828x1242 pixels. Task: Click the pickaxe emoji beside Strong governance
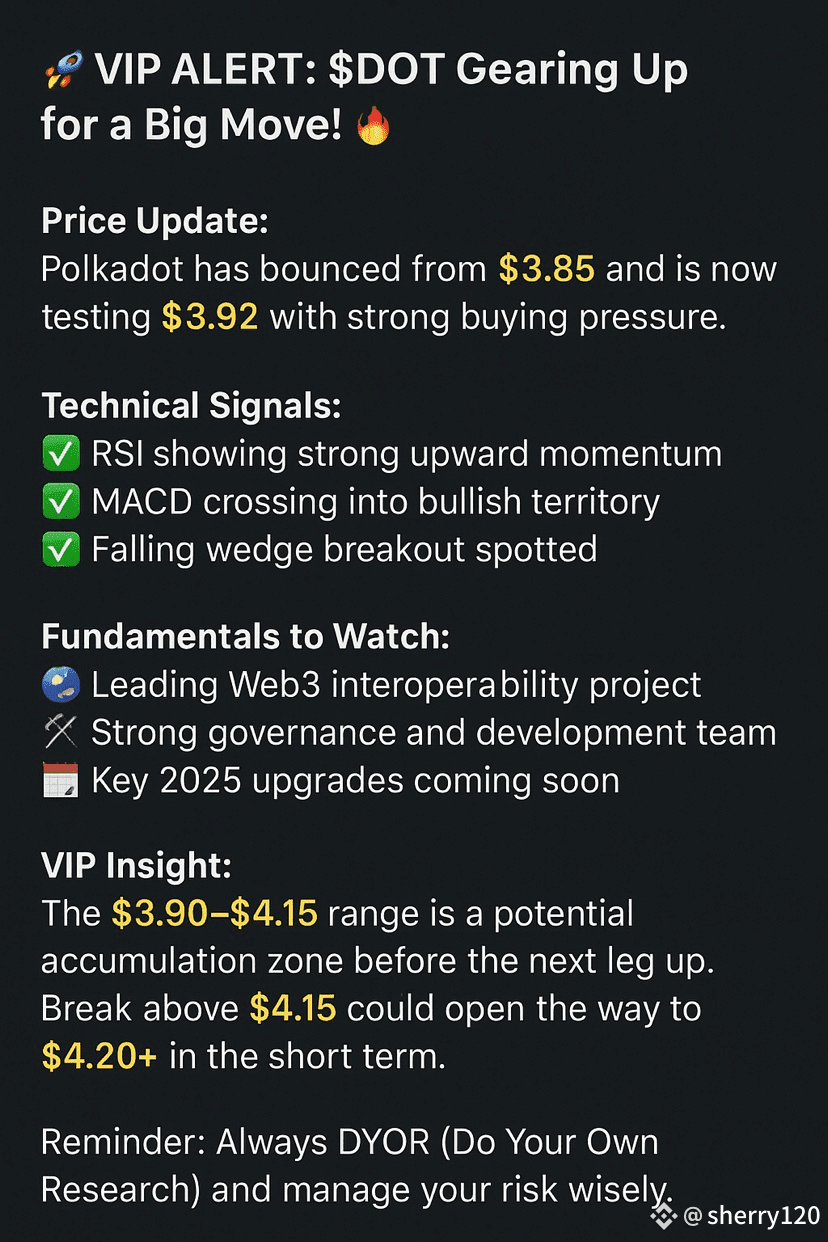pos(61,733)
